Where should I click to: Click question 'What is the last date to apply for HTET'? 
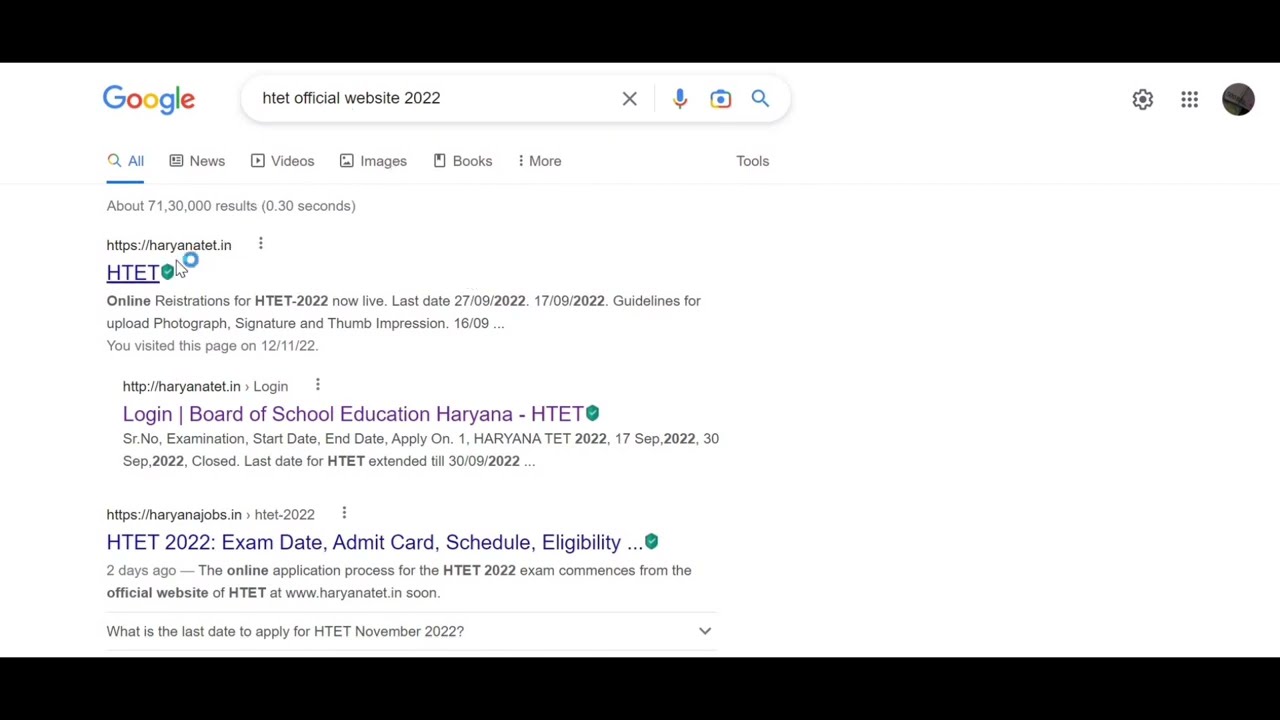pos(285,631)
